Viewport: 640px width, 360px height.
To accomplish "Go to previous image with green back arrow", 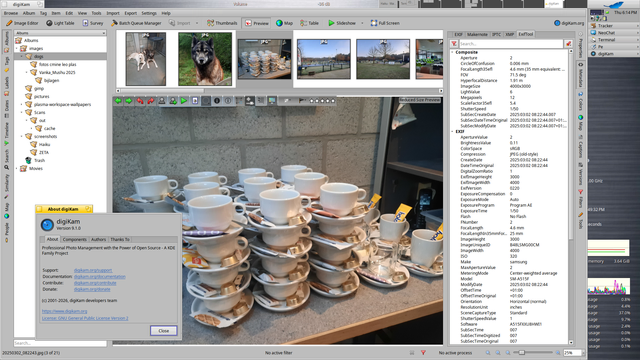I will pos(118,101).
